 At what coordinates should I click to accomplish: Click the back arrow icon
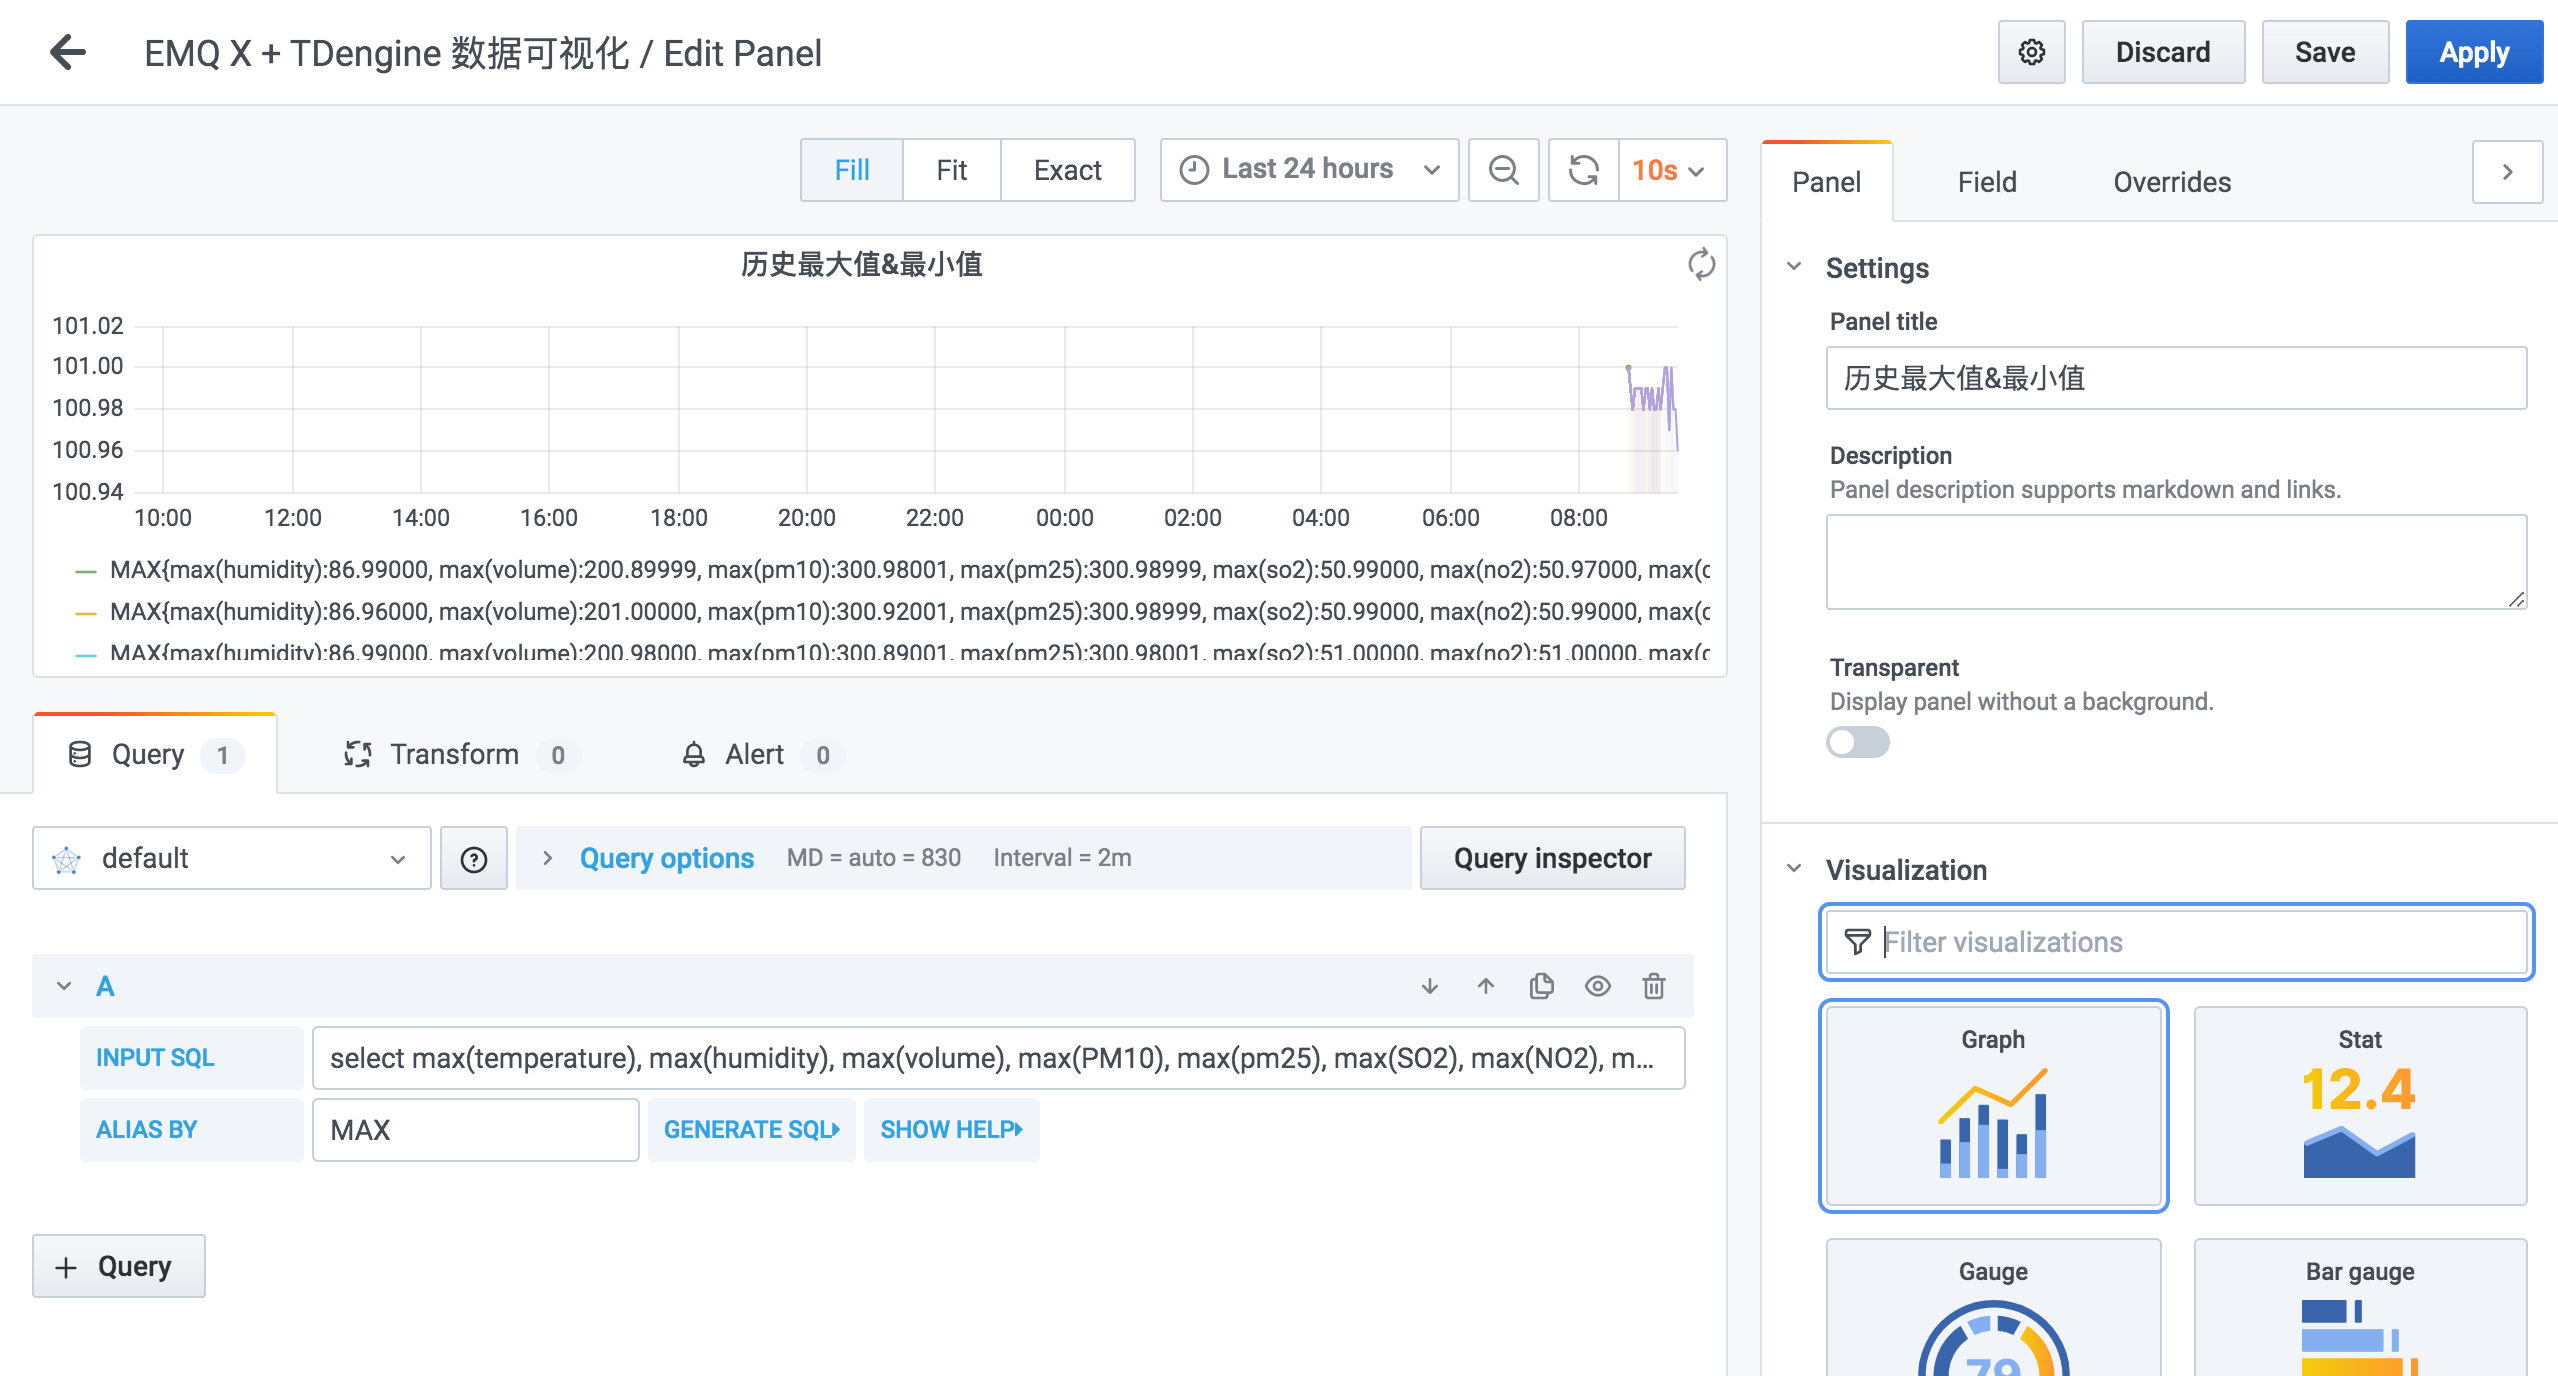tap(68, 52)
